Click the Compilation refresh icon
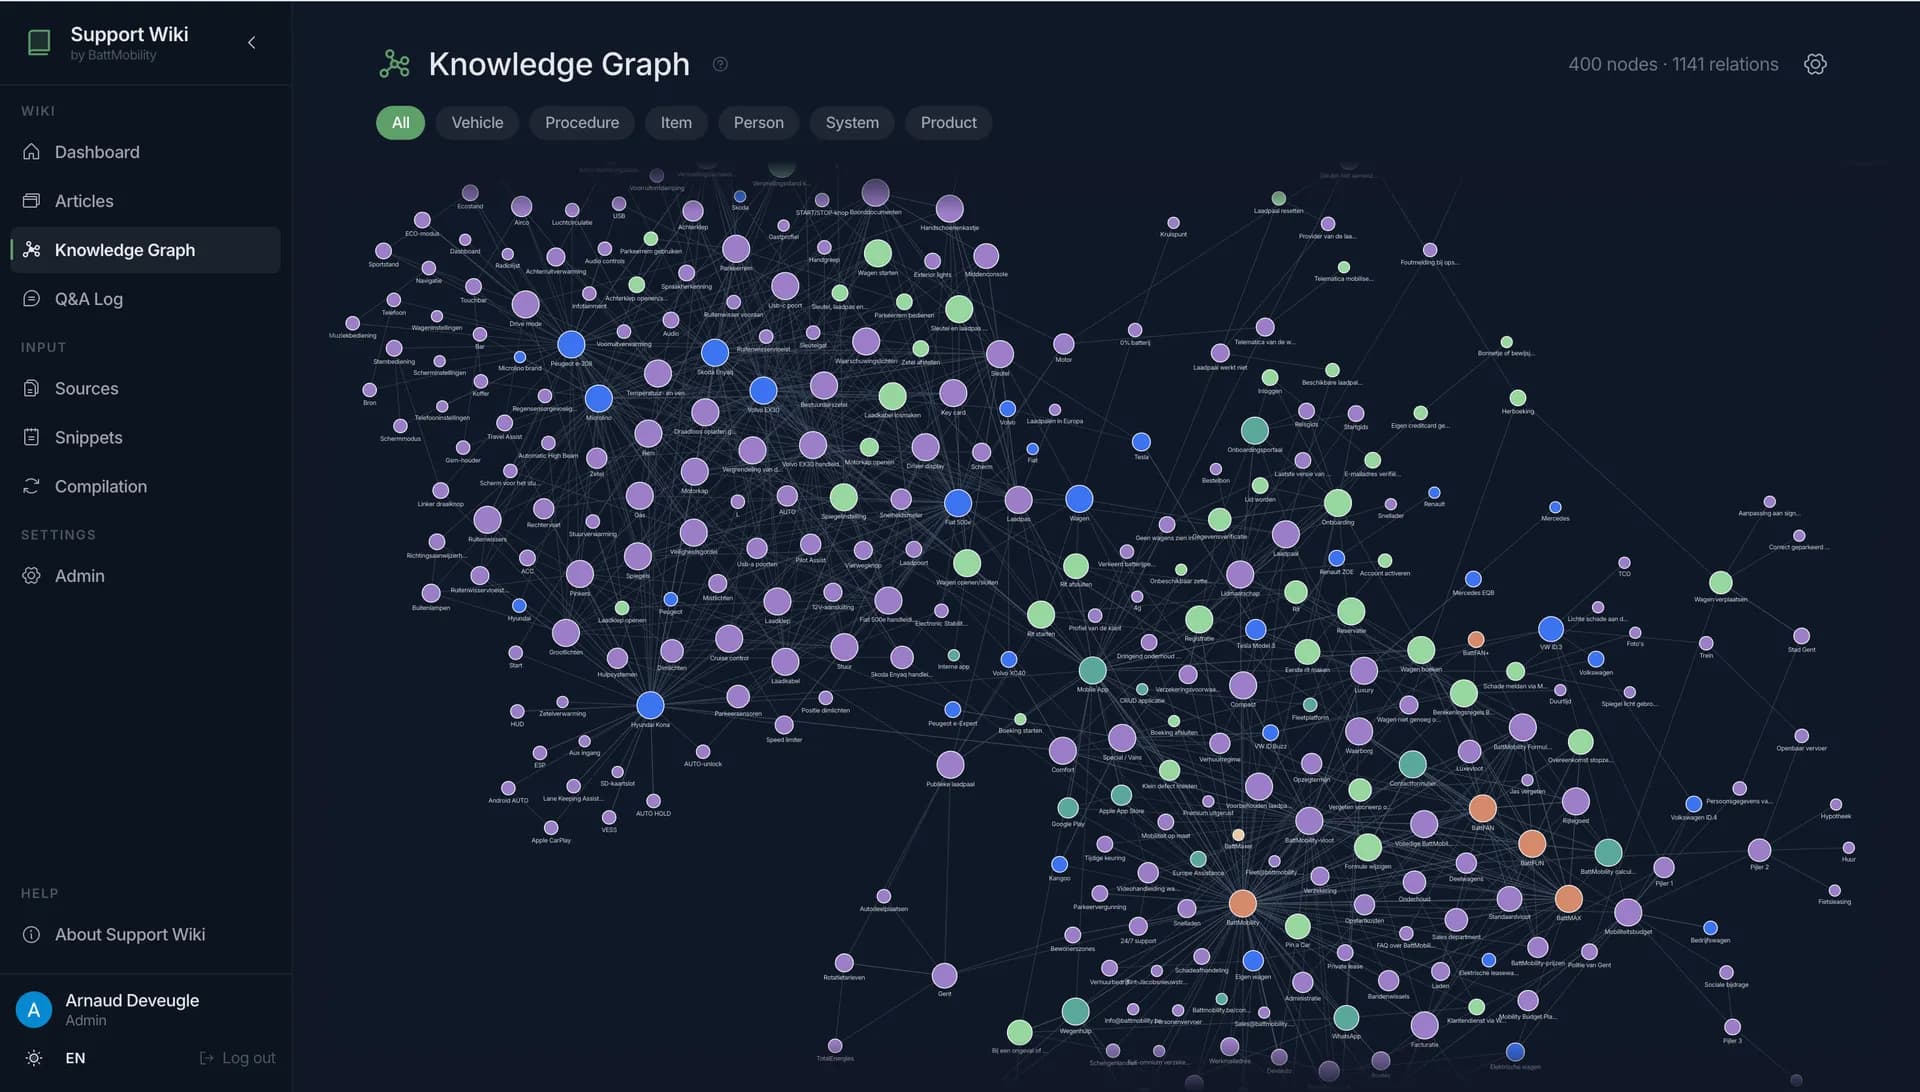The width and height of the screenshot is (1920, 1092). tap(32, 486)
